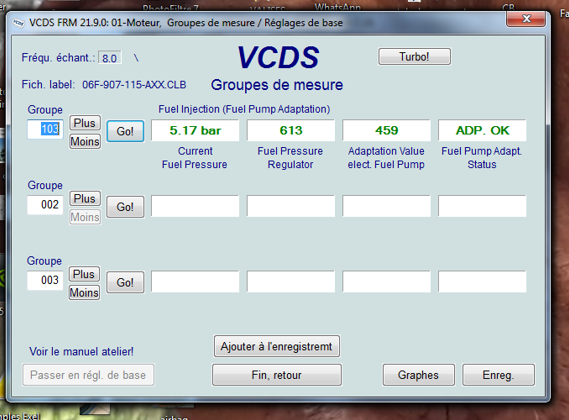Click the Fuel Pressure Regulator label
The image size is (569, 420).
point(290,158)
